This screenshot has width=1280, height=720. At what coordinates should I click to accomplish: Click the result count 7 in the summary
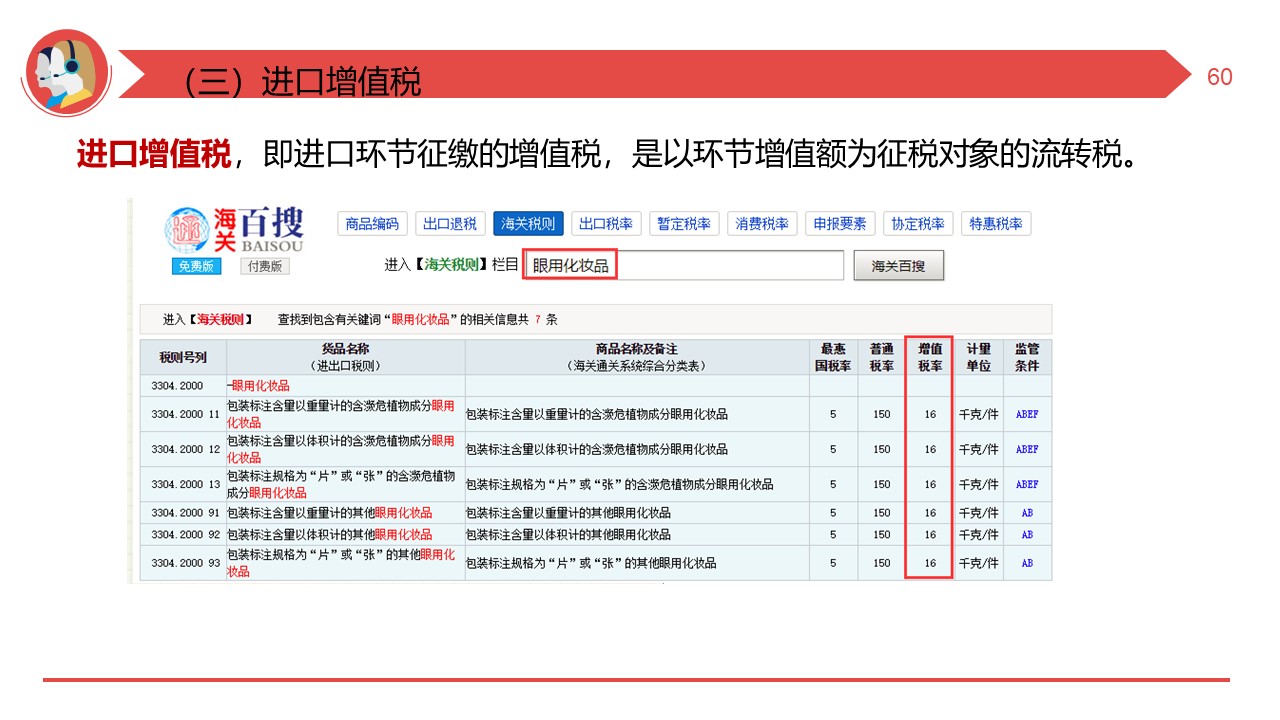click(x=538, y=320)
